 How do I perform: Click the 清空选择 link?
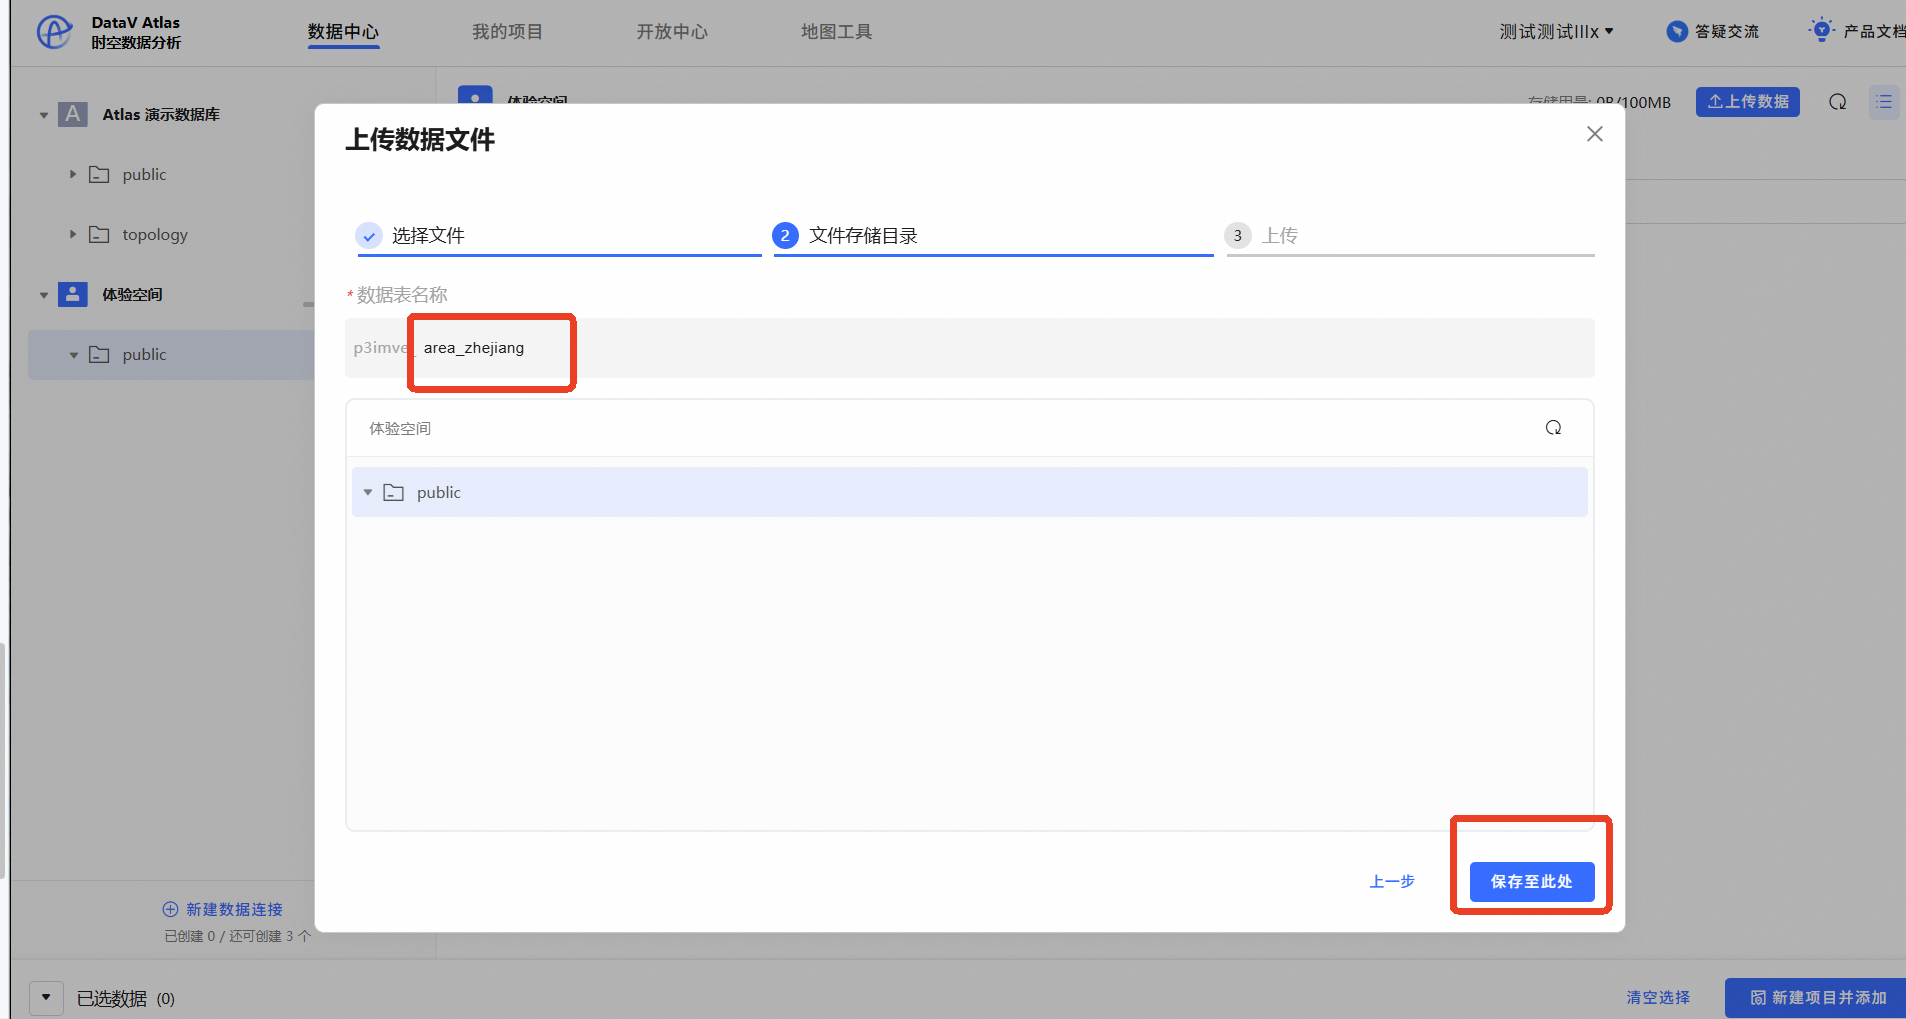tap(1658, 998)
